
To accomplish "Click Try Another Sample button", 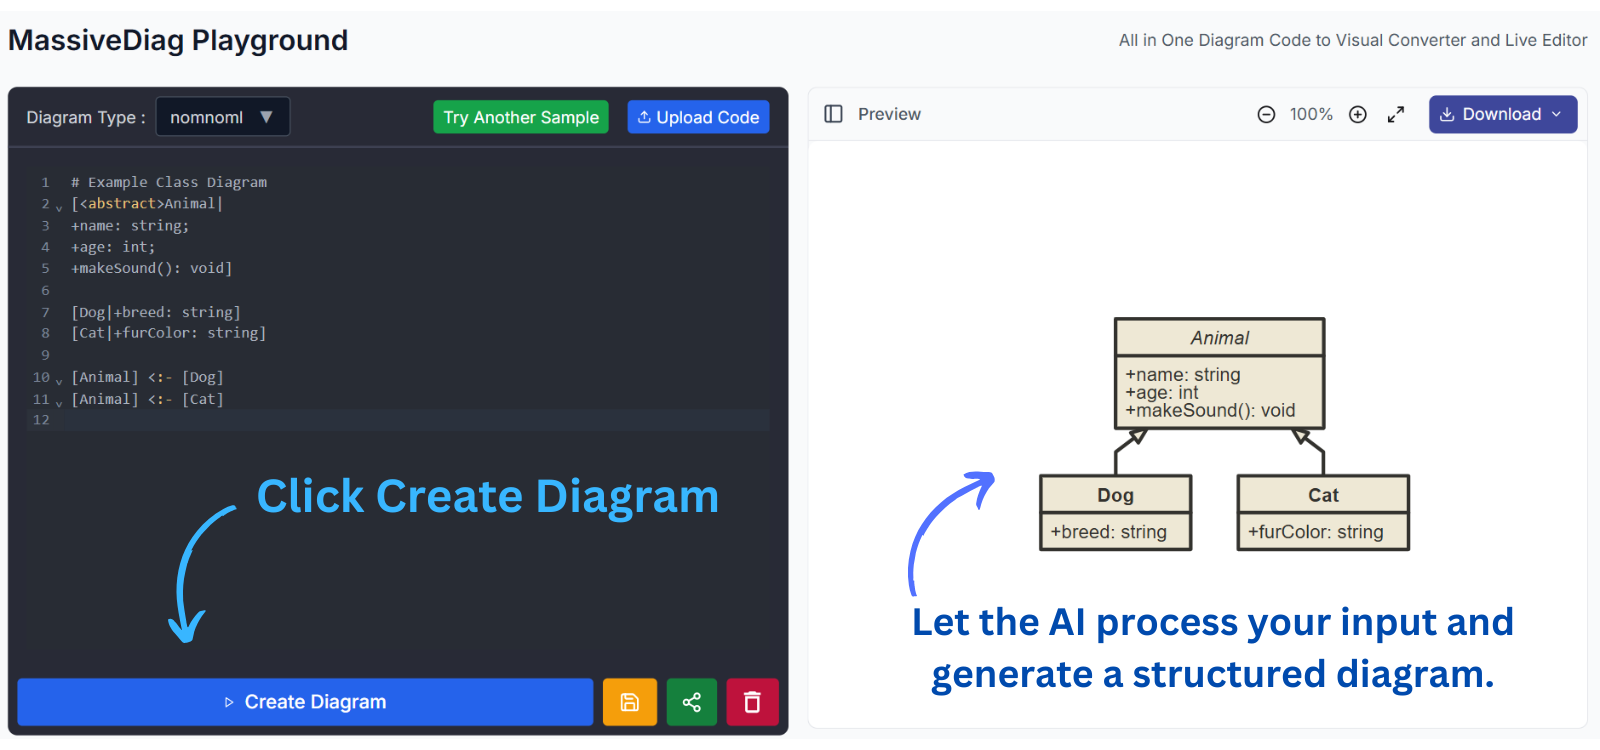I will pyautogui.click(x=521, y=117).
